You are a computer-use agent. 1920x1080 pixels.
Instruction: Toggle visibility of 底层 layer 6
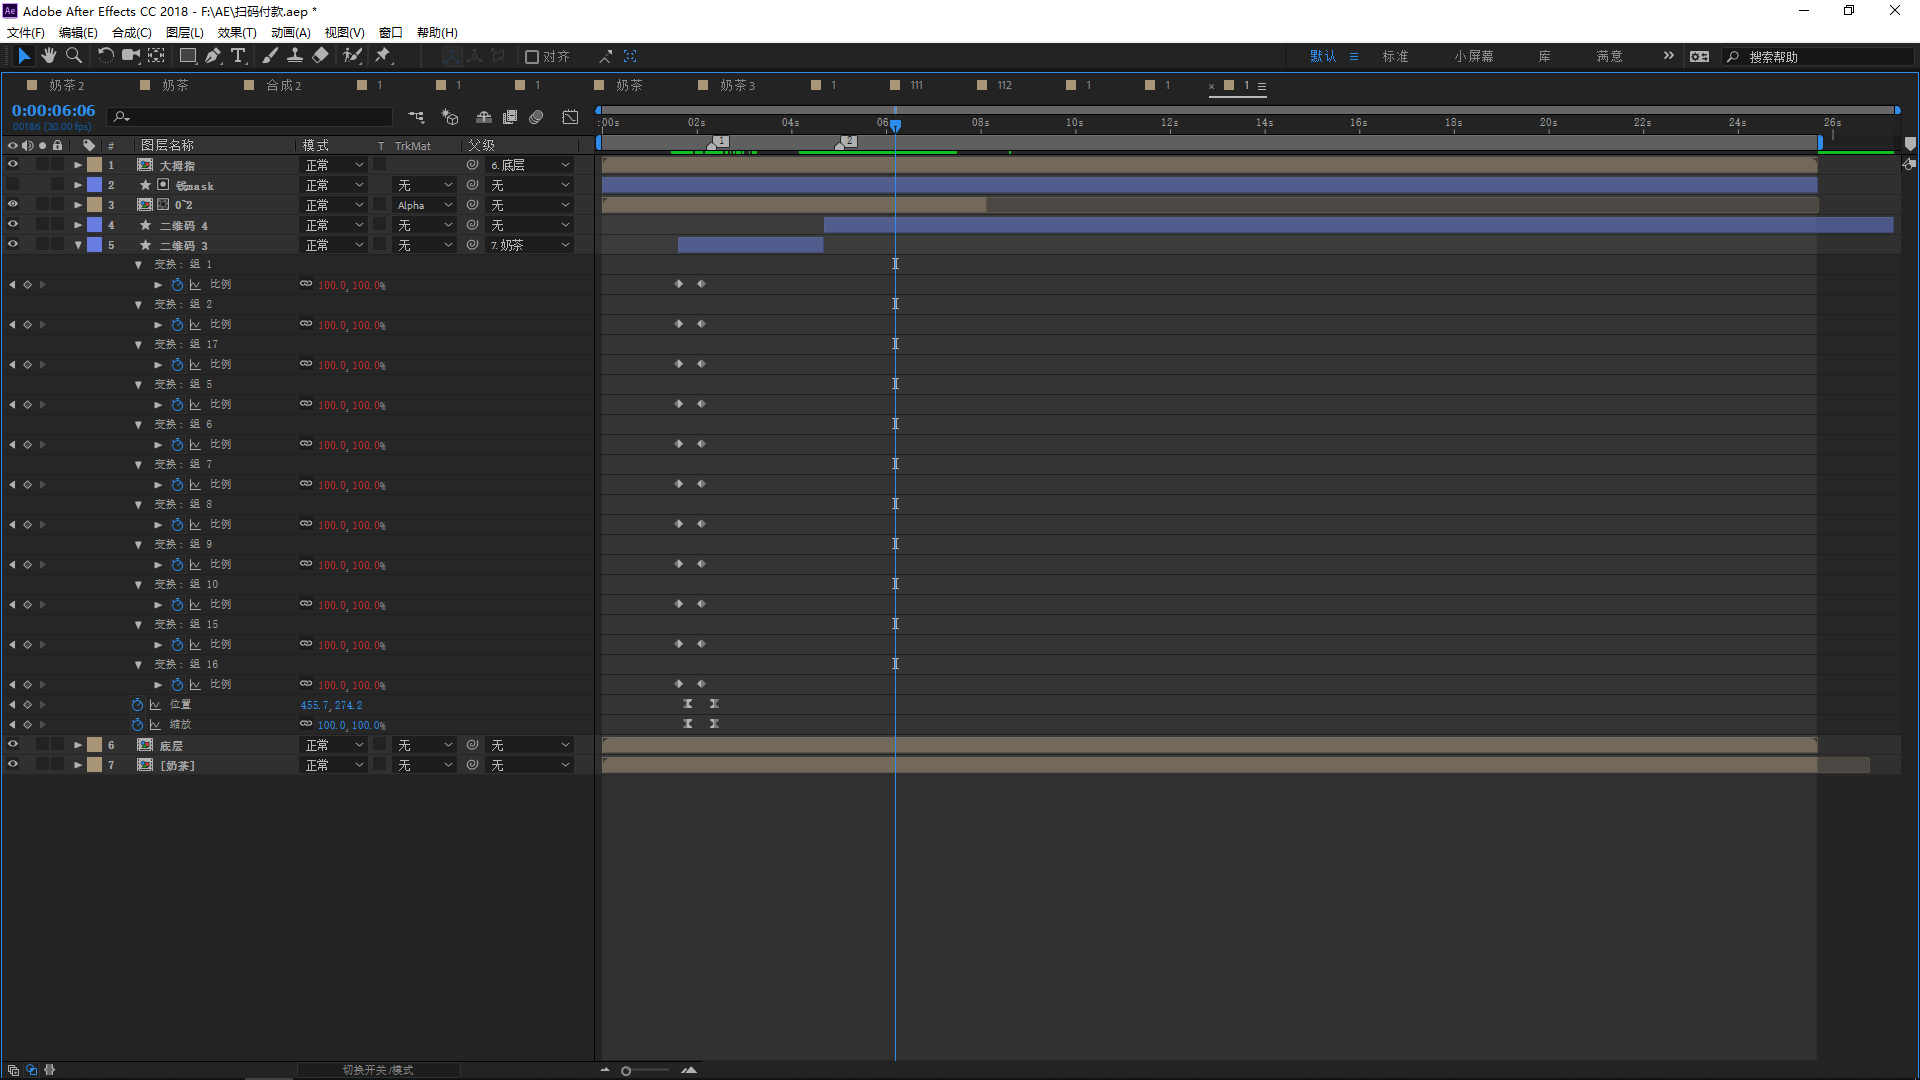click(13, 745)
